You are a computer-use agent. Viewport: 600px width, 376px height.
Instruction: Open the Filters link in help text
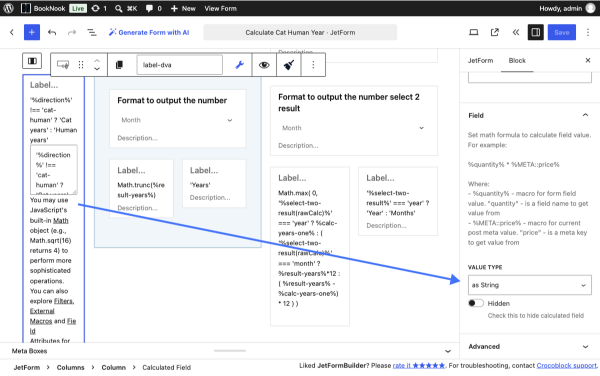(64, 301)
